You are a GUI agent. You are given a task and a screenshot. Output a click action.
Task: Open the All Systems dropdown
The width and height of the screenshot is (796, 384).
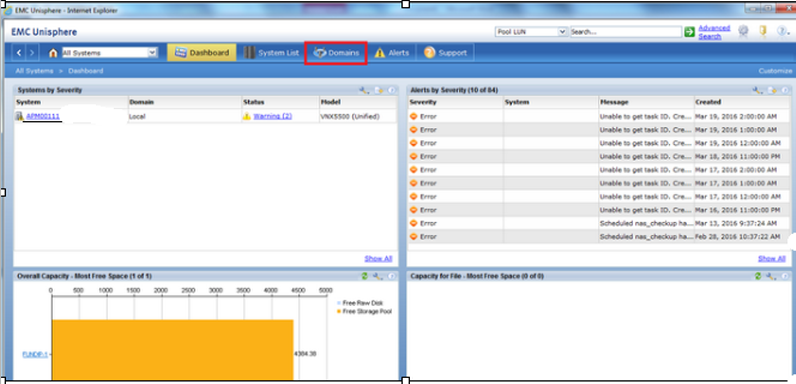pos(110,52)
